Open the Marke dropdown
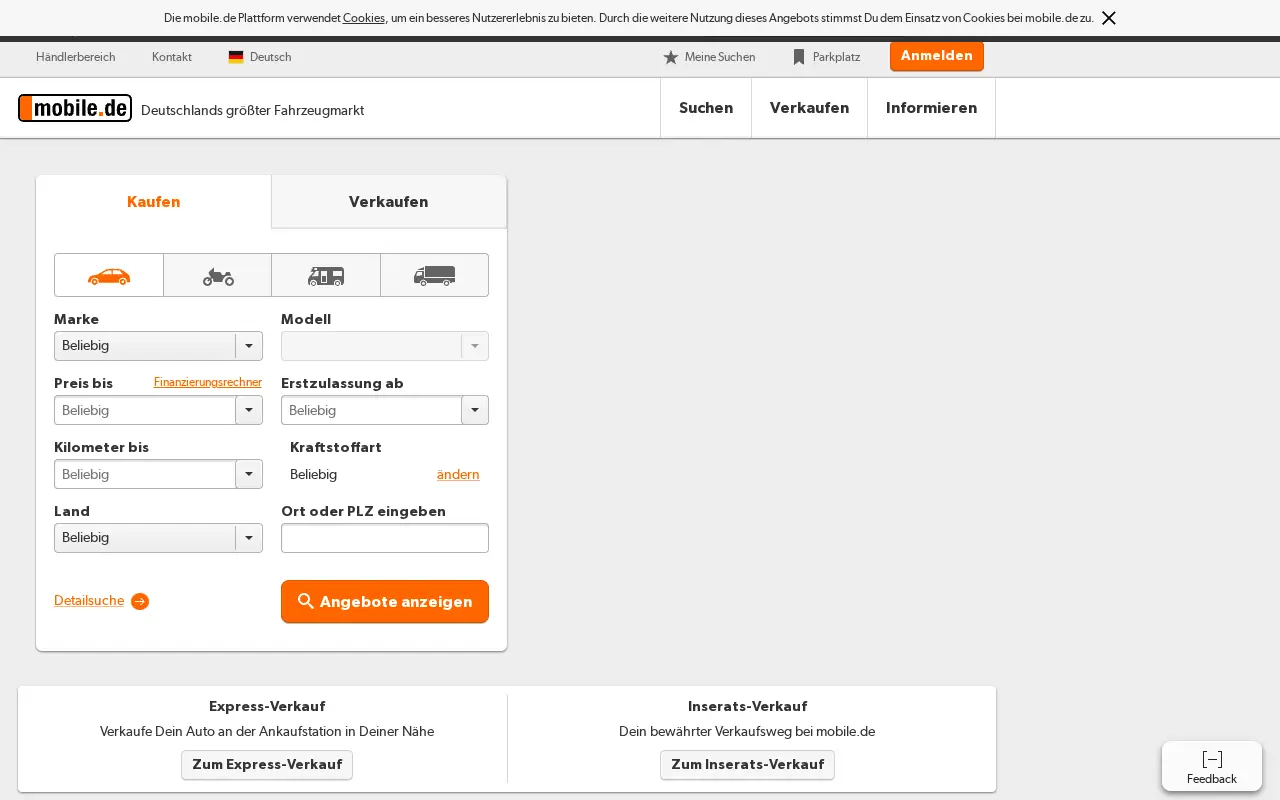The width and height of the screenshot is (1280, 800). [158, 346]
